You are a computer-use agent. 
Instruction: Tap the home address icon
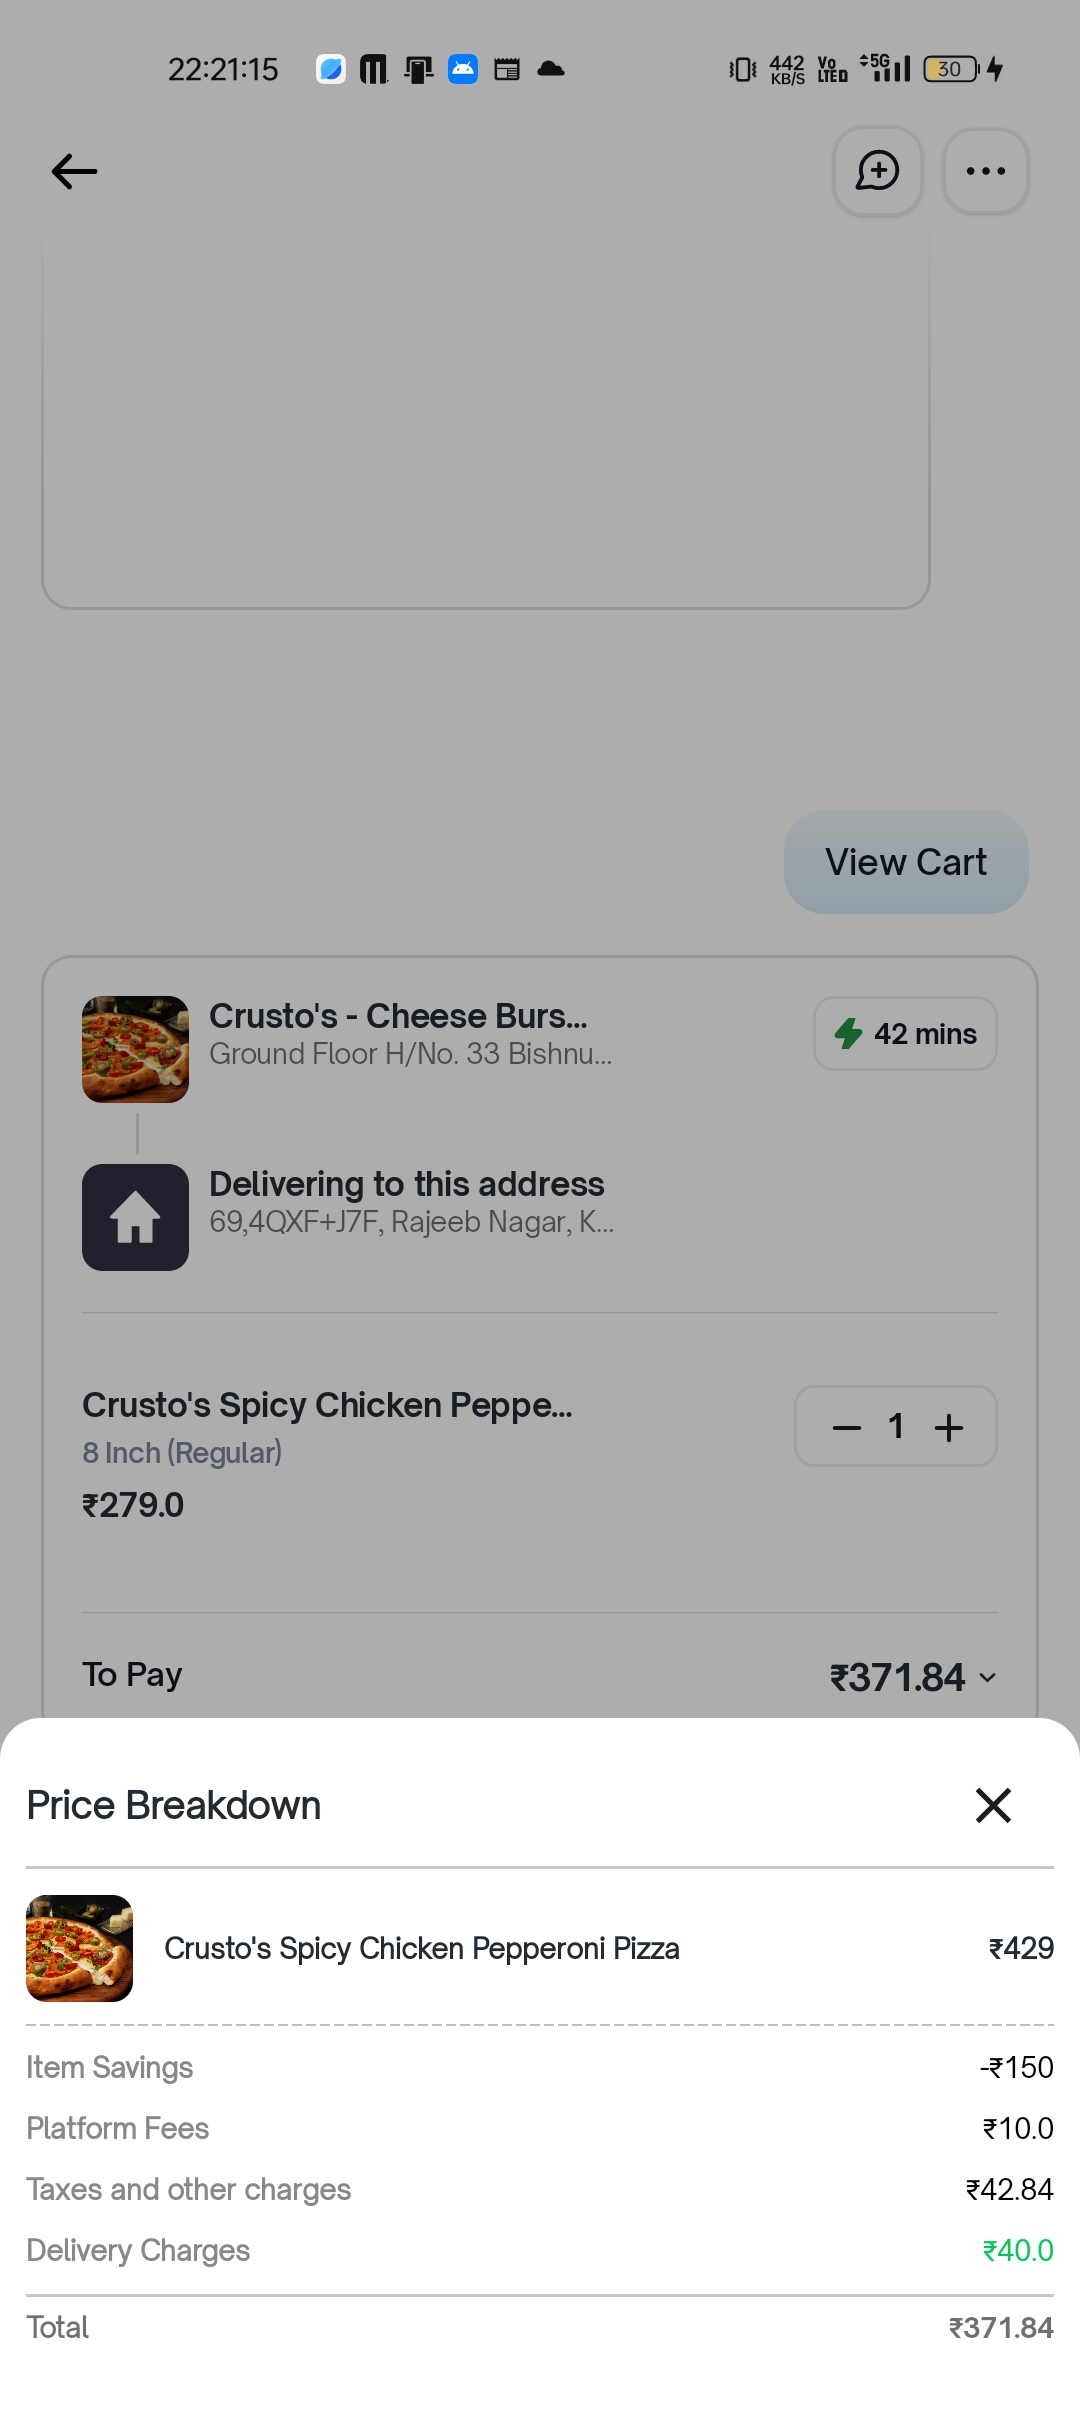(x=135, y=1217)
